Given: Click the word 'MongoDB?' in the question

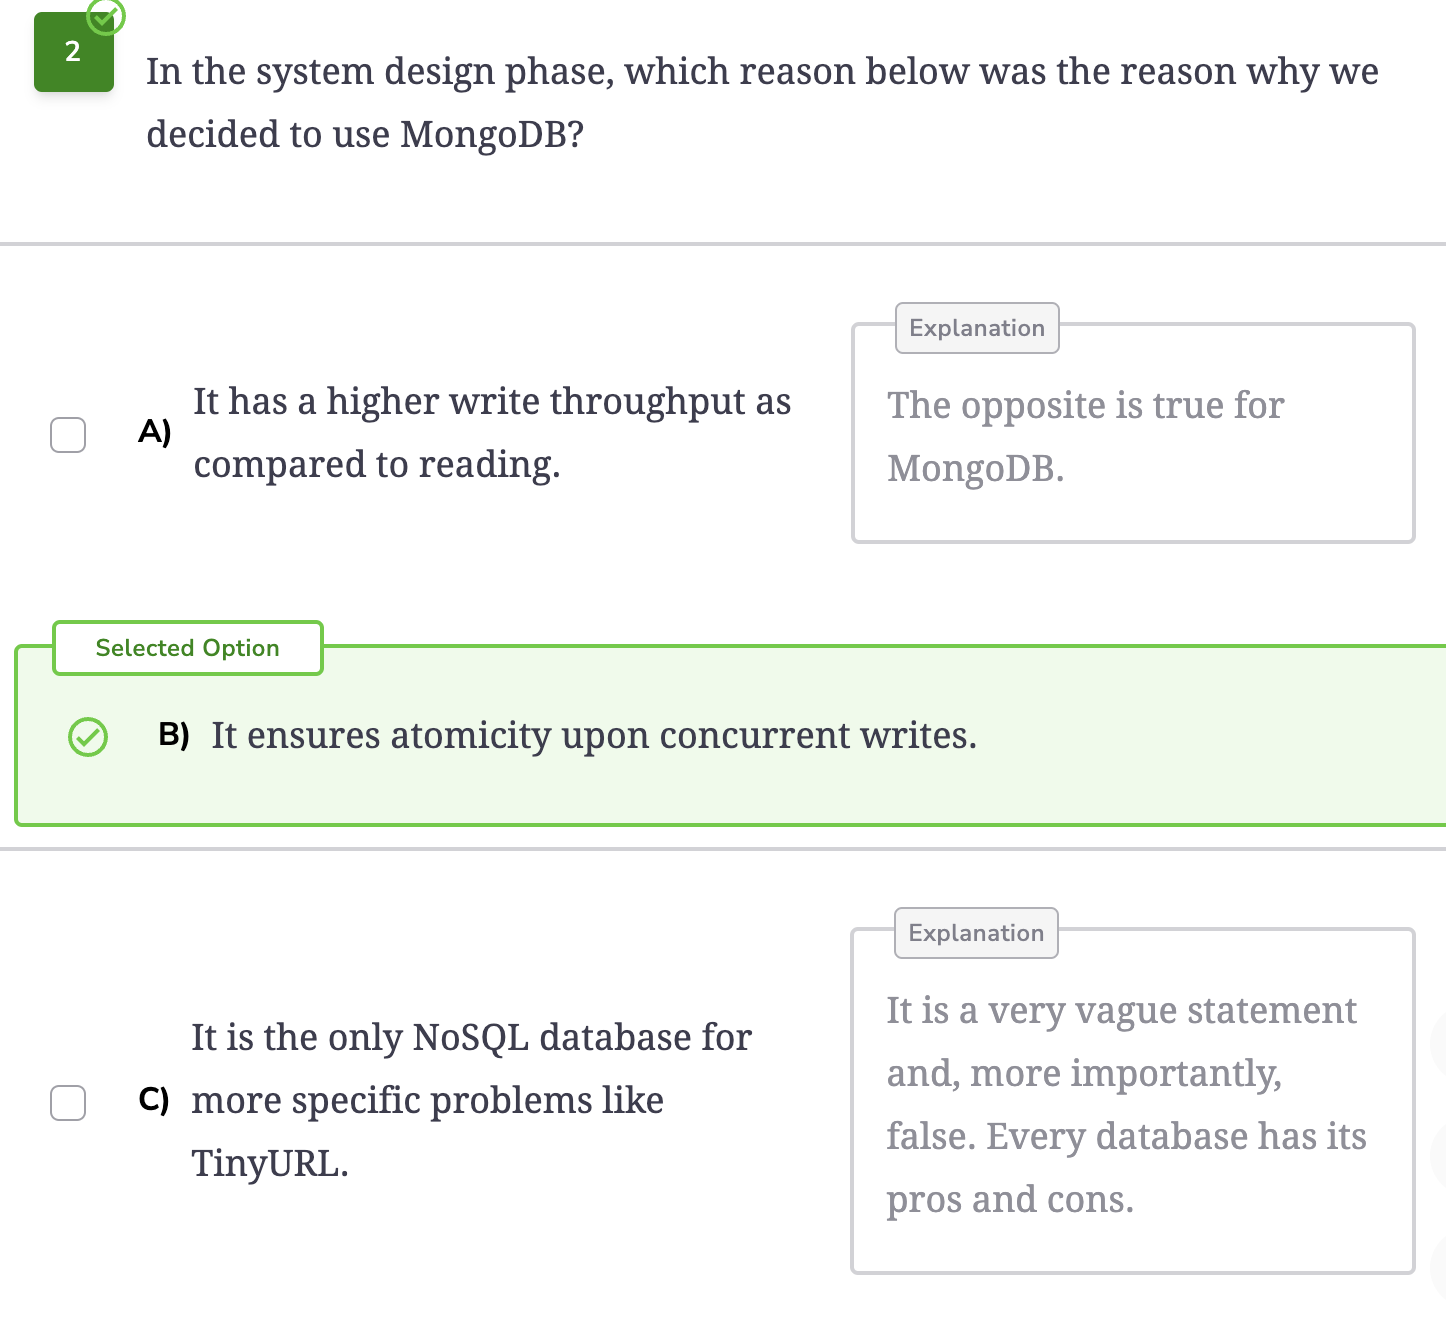Looking at the screenshot, I should pos(492,134).
